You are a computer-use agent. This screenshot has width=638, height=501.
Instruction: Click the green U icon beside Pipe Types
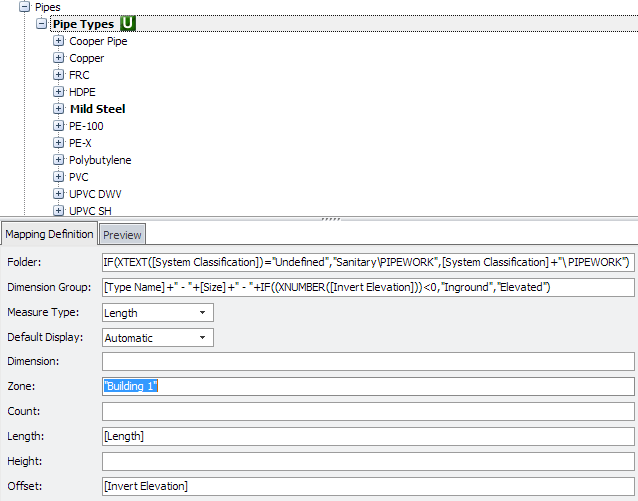tap(128, 23)
